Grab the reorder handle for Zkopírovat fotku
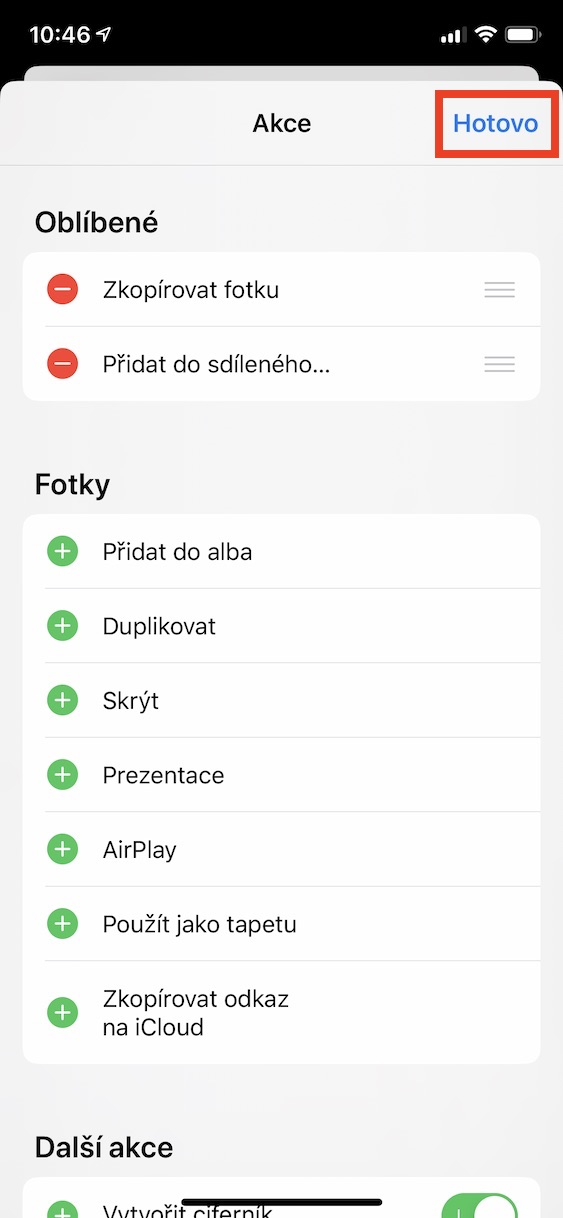The height and width of the screenshot is (1218, 563). click(x=499, y=290)
